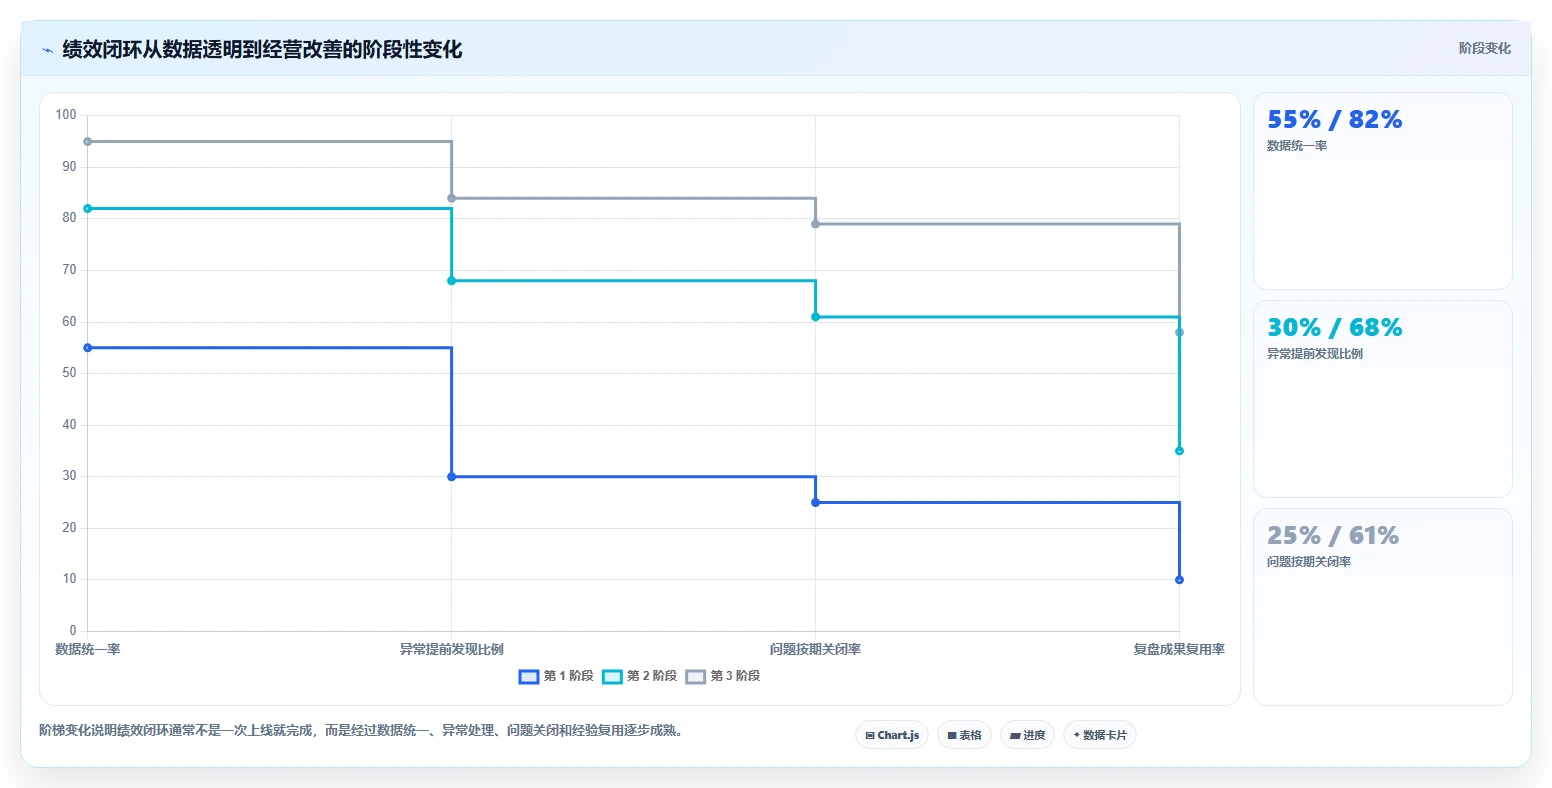The width and height of the screenshot is (1552, 788).
Task: Select the teal data point at 82 for 数据统一率
Action: 88,208
